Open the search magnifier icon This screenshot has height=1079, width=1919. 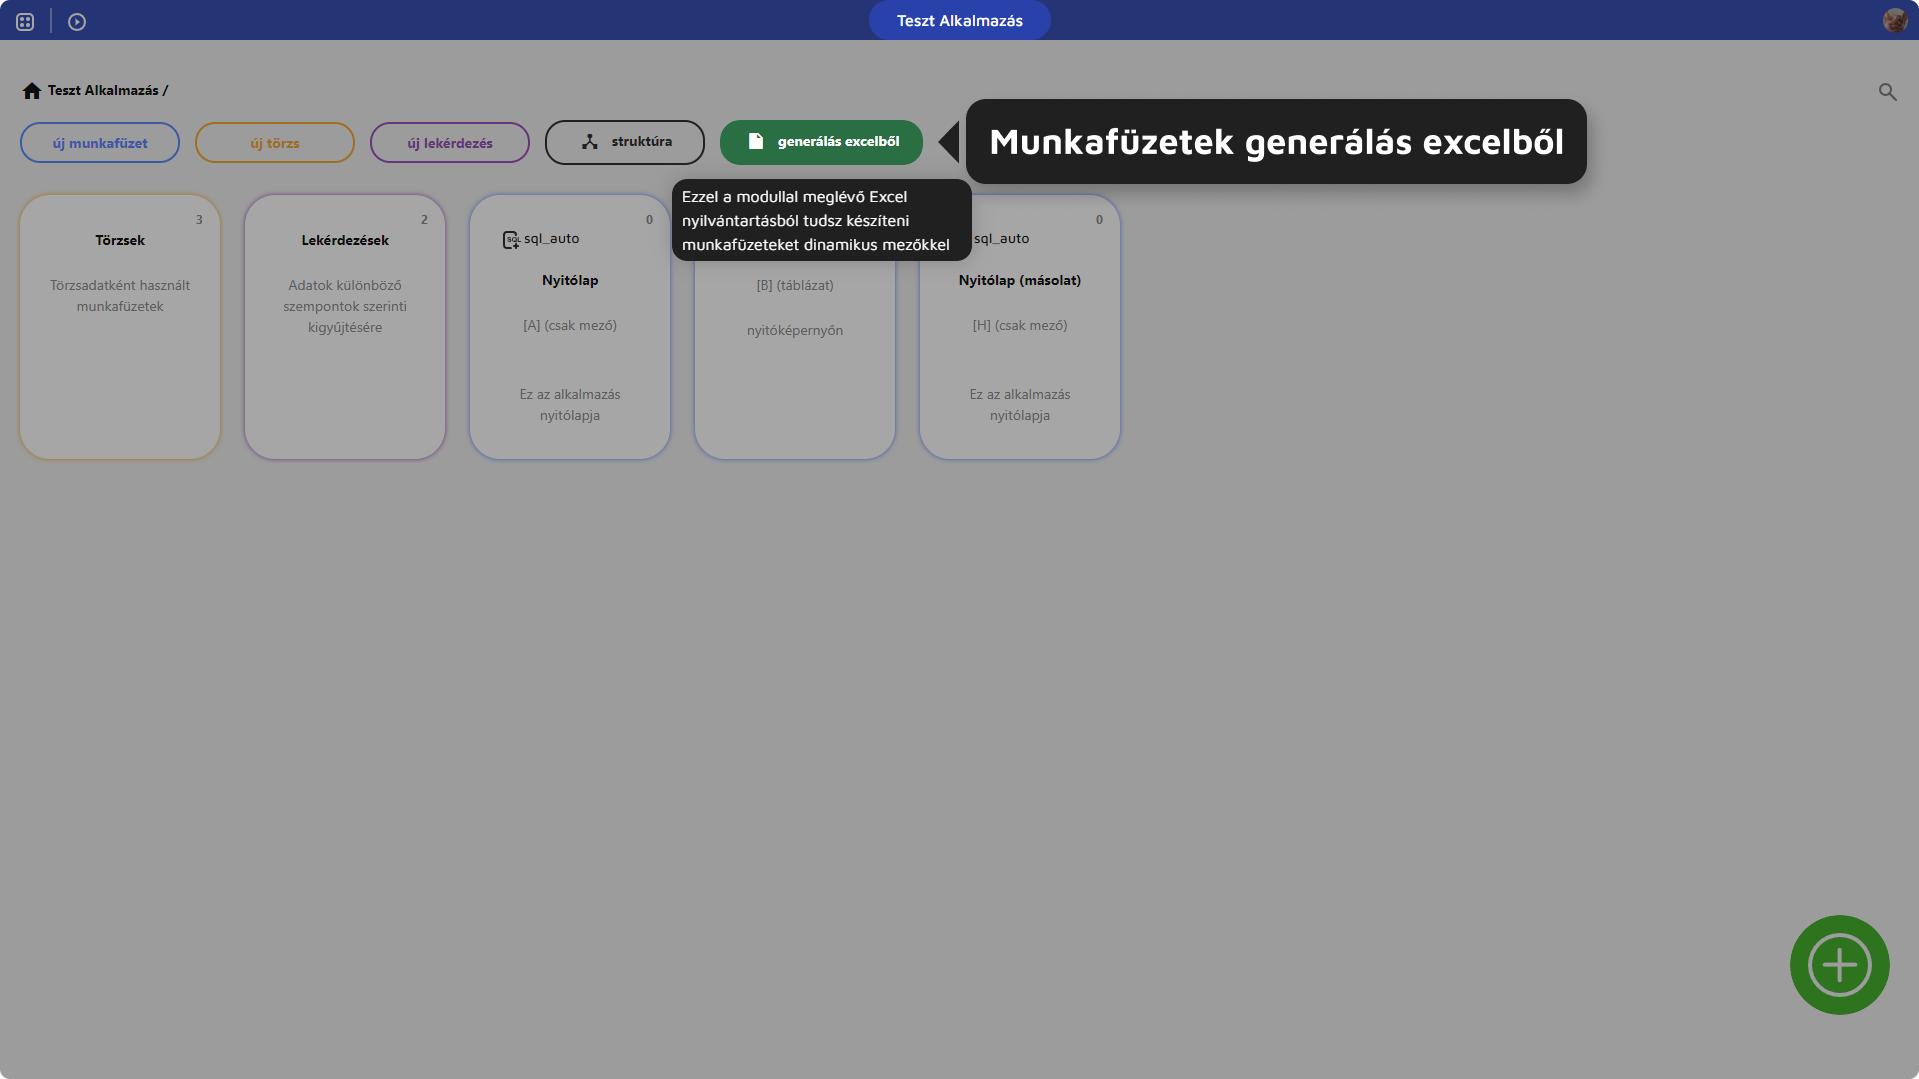coord(1887,92)
